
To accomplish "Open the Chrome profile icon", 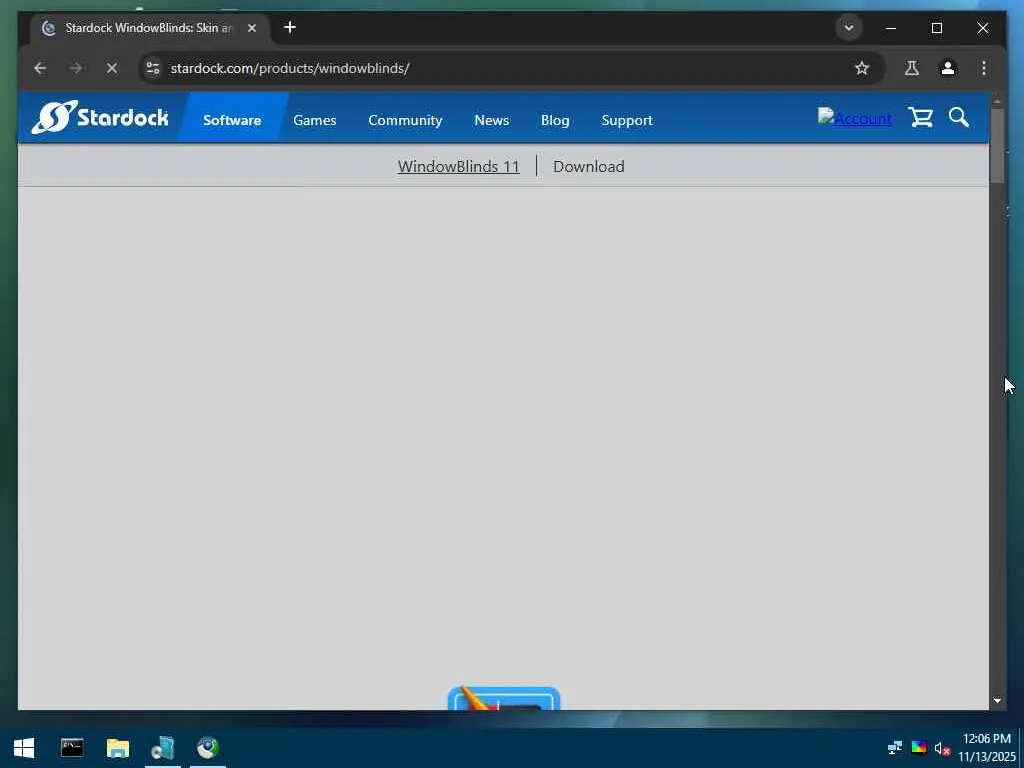I will coord(948,68).
